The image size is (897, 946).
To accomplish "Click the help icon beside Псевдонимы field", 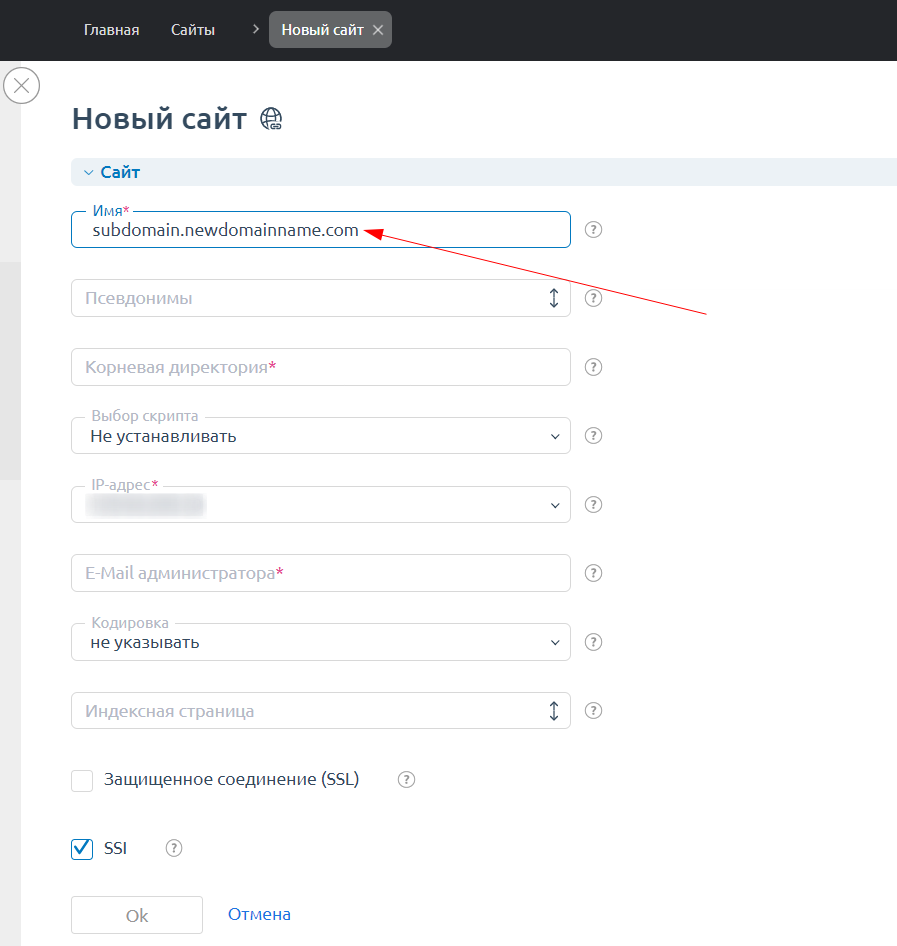I will tap(593, 298).
